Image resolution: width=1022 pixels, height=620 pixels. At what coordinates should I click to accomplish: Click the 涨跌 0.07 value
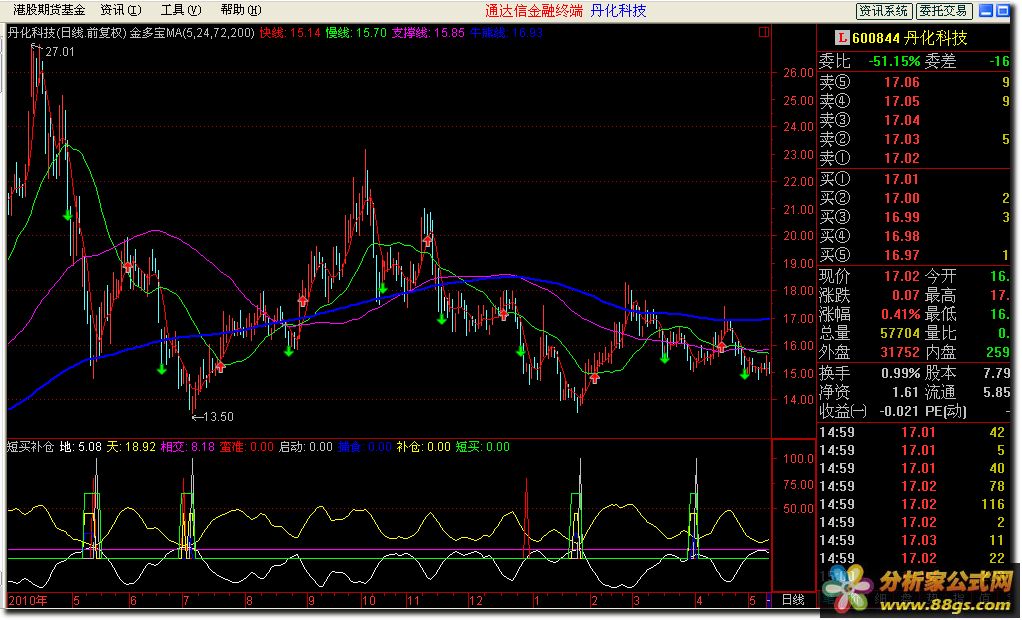(x=906, y=295)
